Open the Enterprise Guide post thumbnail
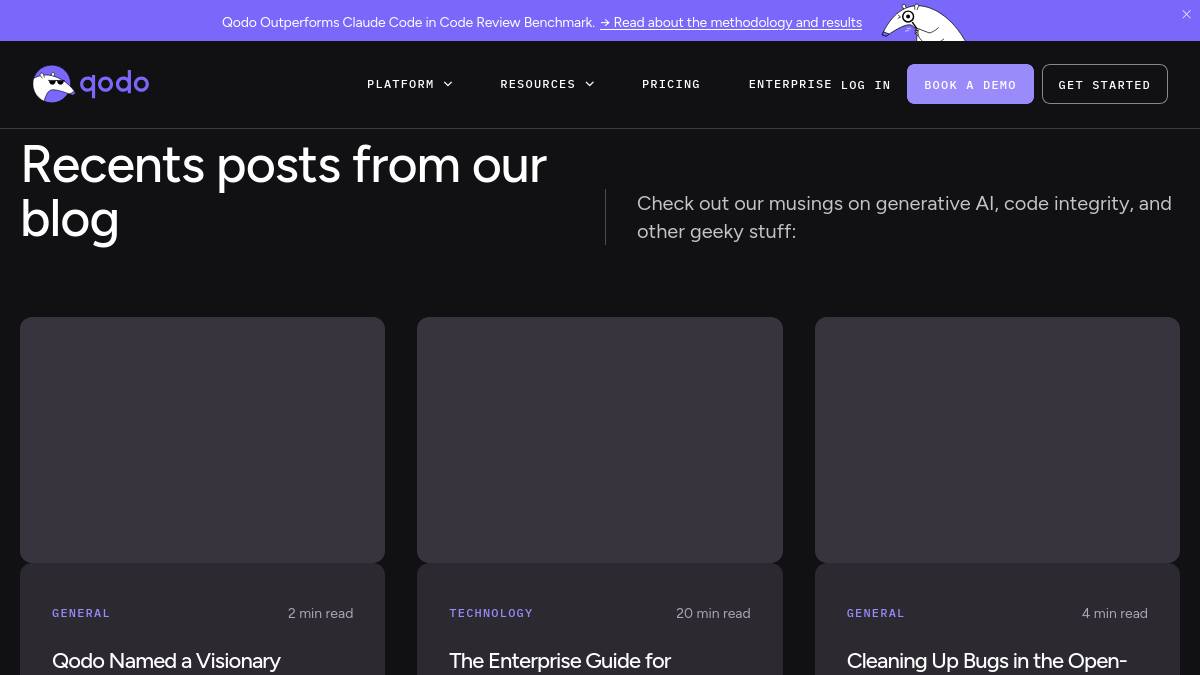 [x=599, y=440]
